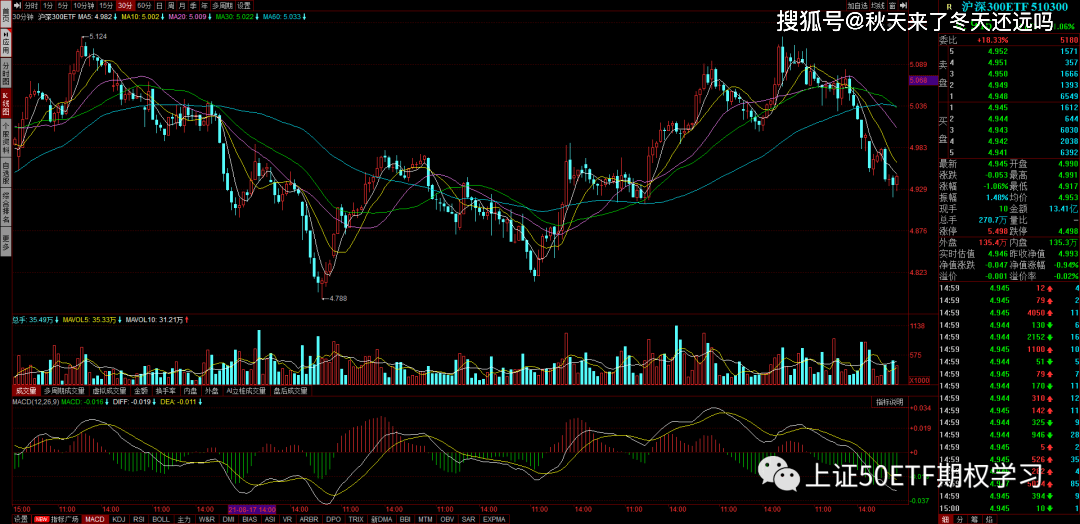Image resolution: width=1080 pixels, height=524 pixels.
Task: Open the 多周期 multi-period option
Action: (x=222, y=5)
